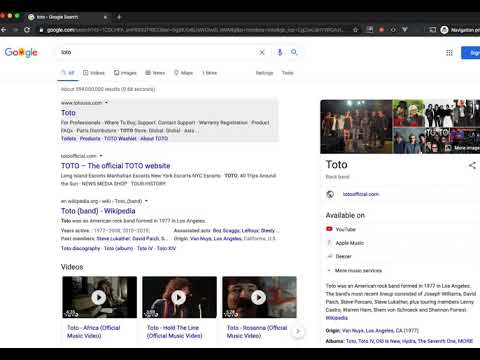
Task: Open Van Nuys, Los Angeles origin link
Action: click(216, 239)
